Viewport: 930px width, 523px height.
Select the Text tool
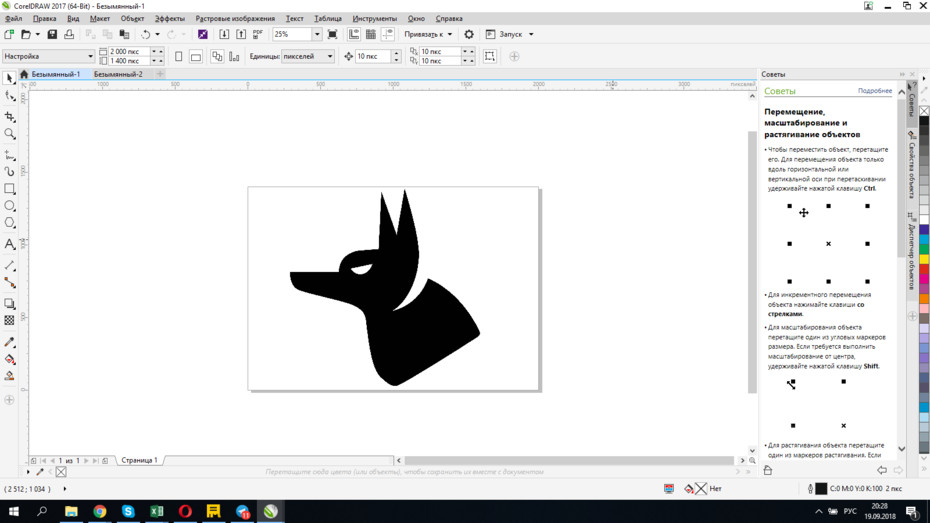9,244
